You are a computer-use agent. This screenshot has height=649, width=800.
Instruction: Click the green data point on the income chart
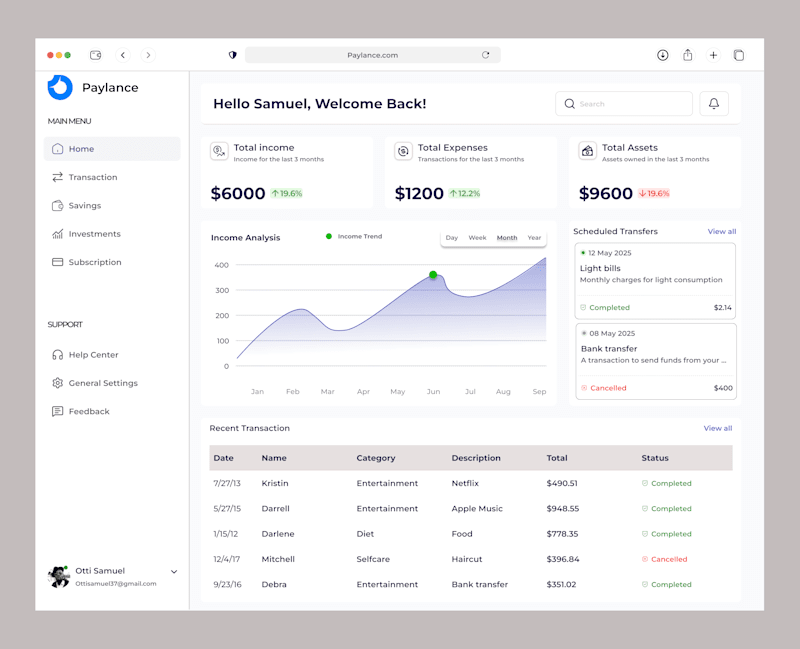tap(433, 275)
